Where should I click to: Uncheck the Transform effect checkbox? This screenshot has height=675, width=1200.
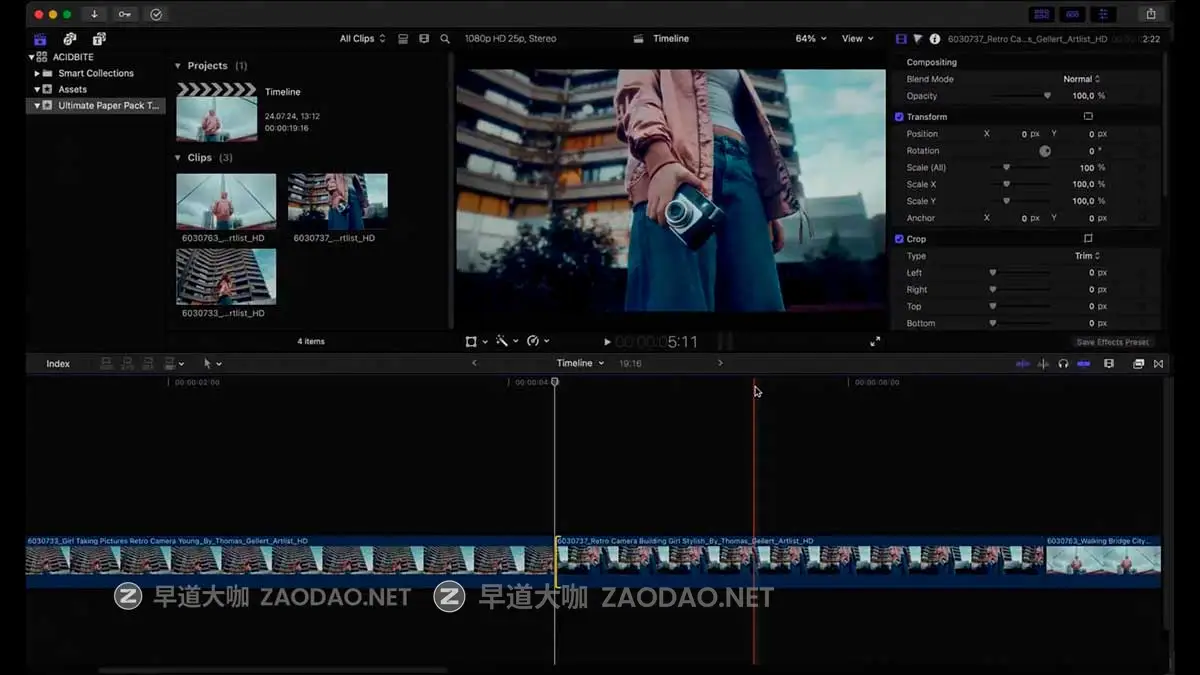pos(899,116)
